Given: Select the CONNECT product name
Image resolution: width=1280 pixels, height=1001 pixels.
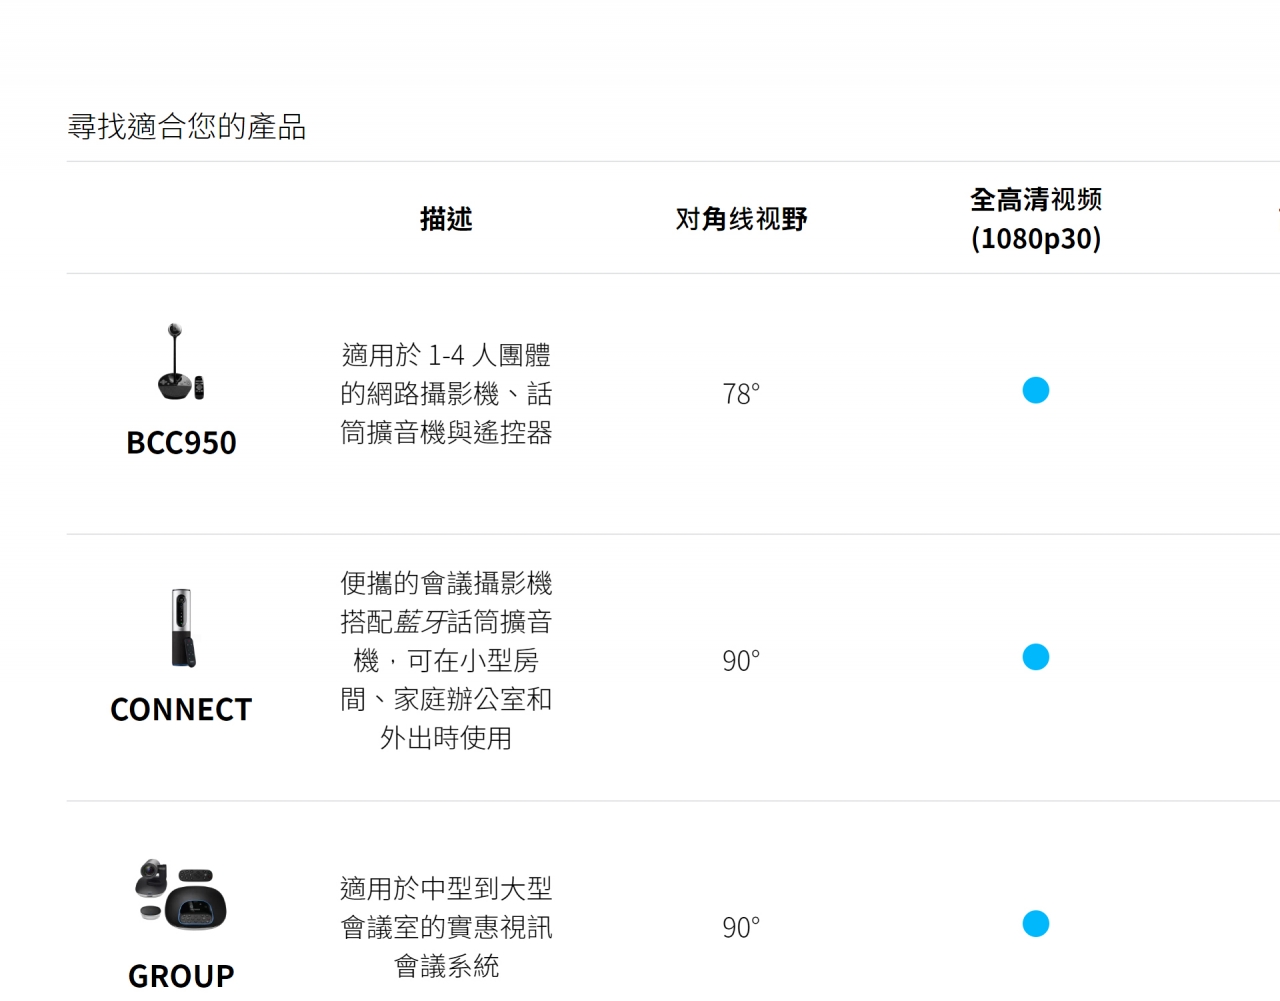Looking at the screenshot, I should coord(181,709).
